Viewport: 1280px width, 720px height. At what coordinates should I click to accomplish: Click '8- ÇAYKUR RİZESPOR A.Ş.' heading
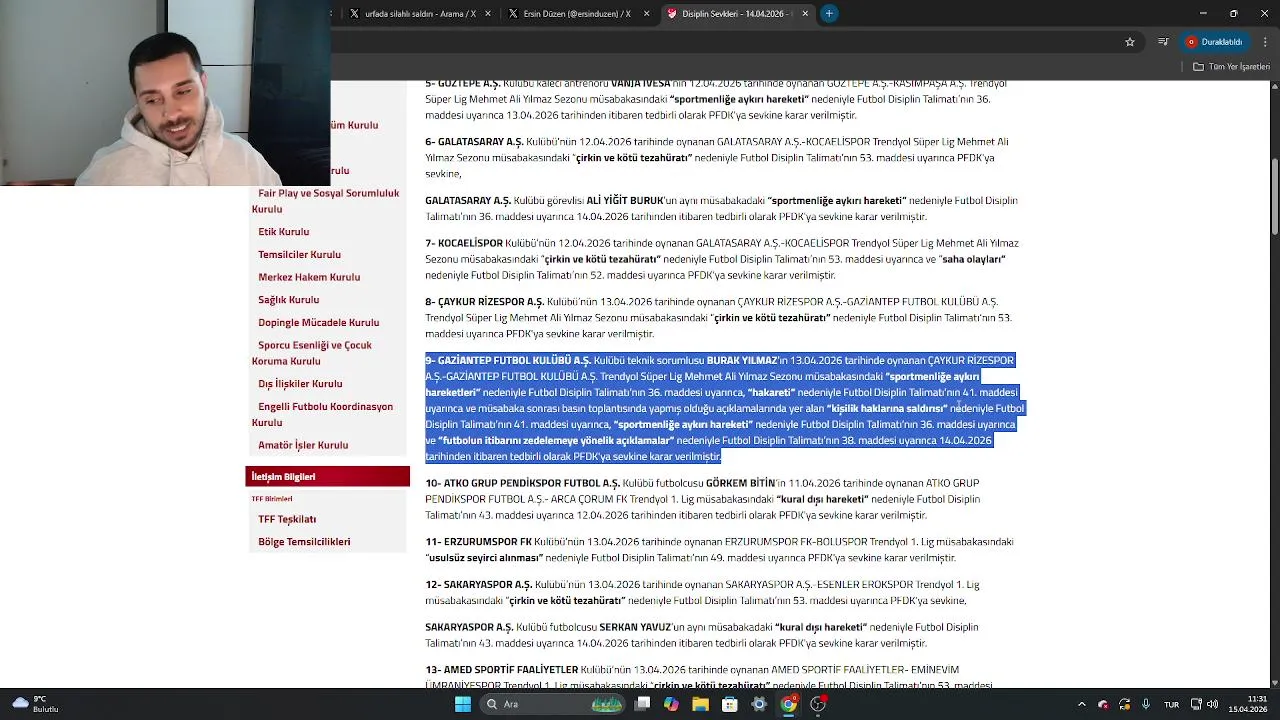click(x=484, y=302)
